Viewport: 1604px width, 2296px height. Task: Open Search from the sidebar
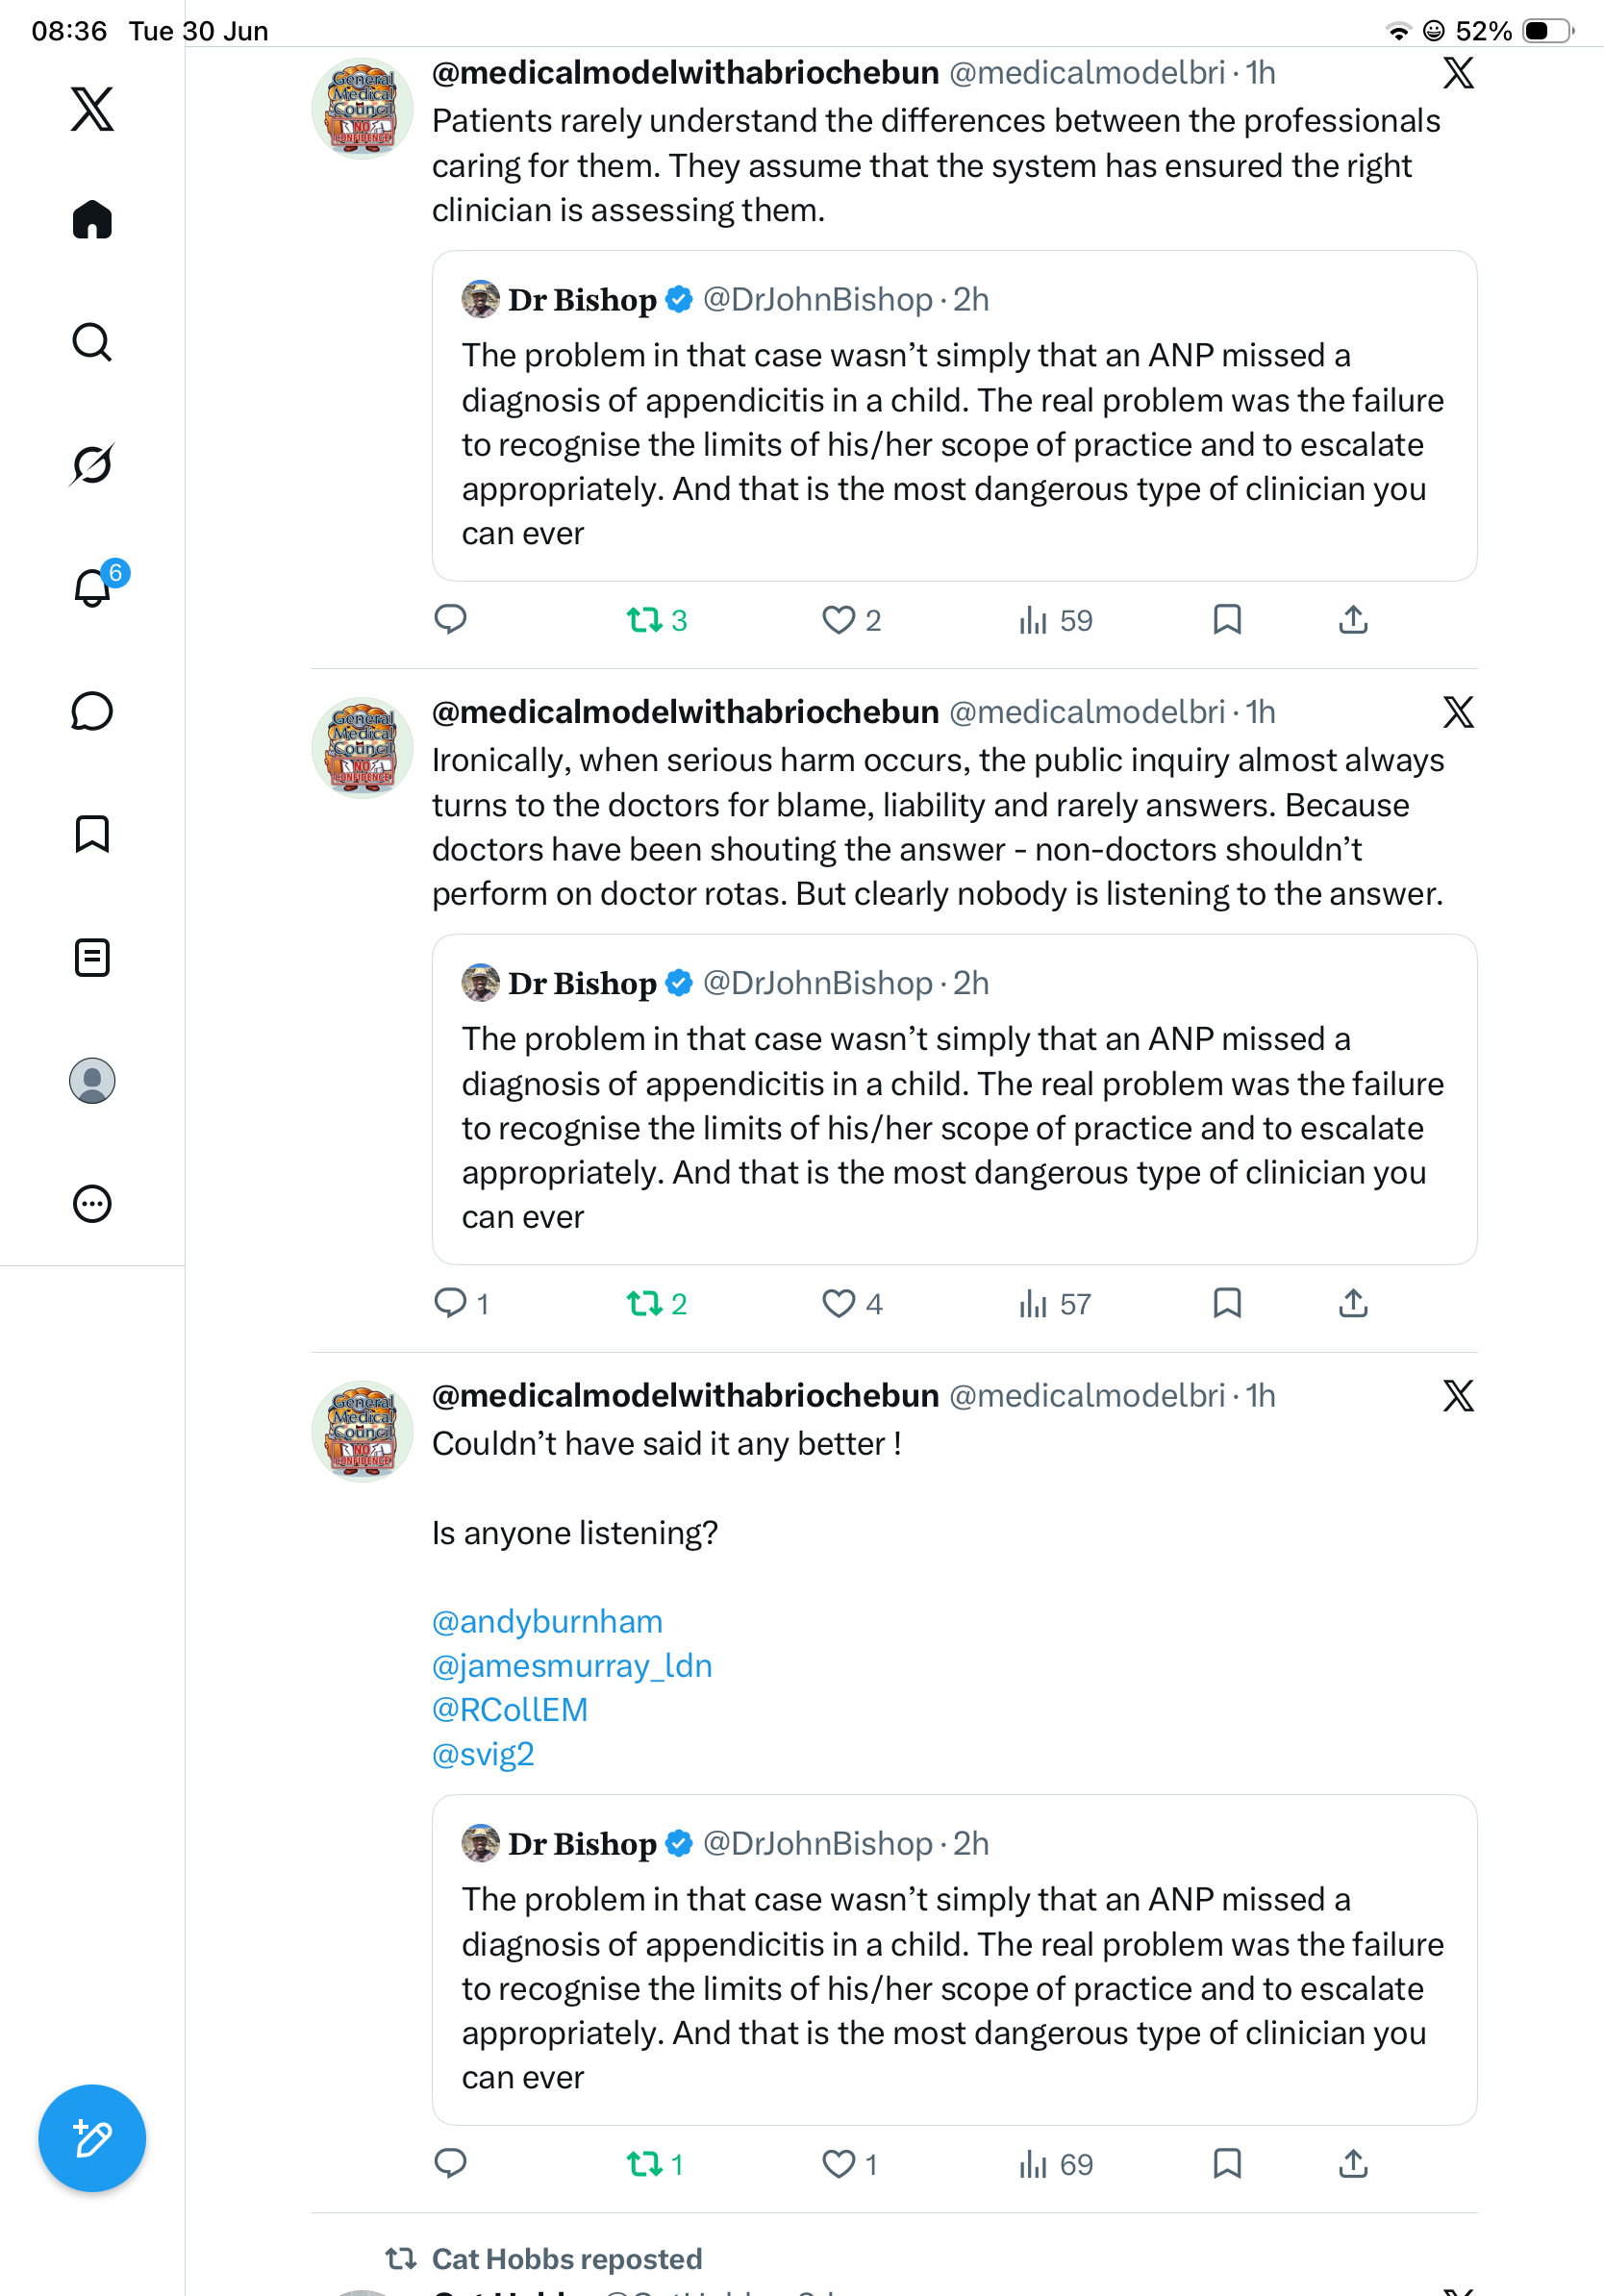[x=92, y=342]
